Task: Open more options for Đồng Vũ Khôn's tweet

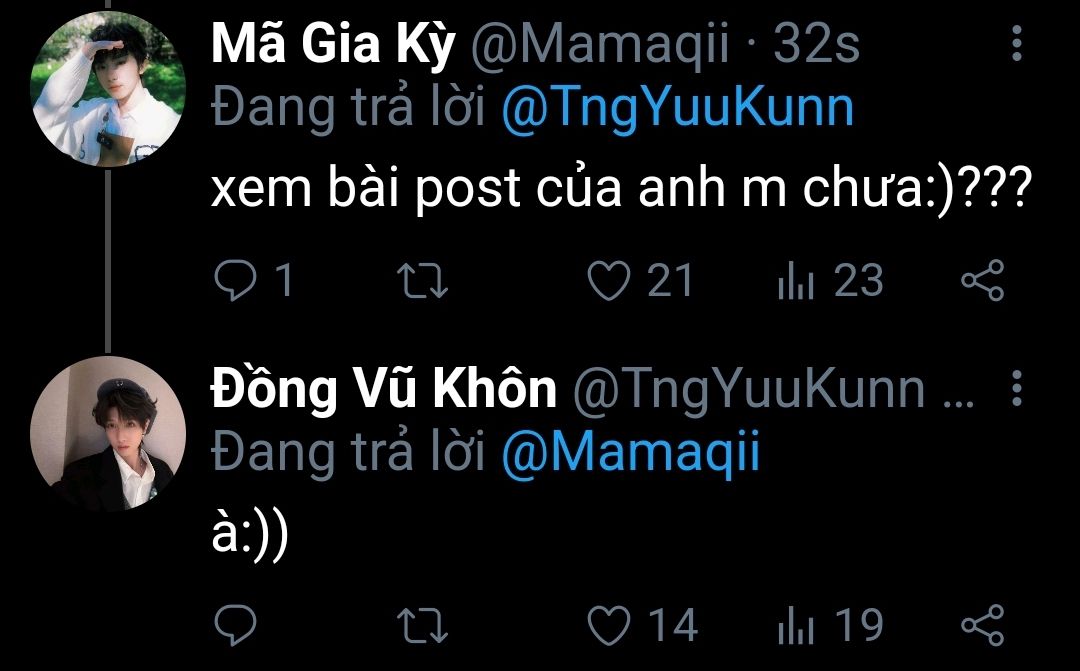Action: coord(1017,388)
